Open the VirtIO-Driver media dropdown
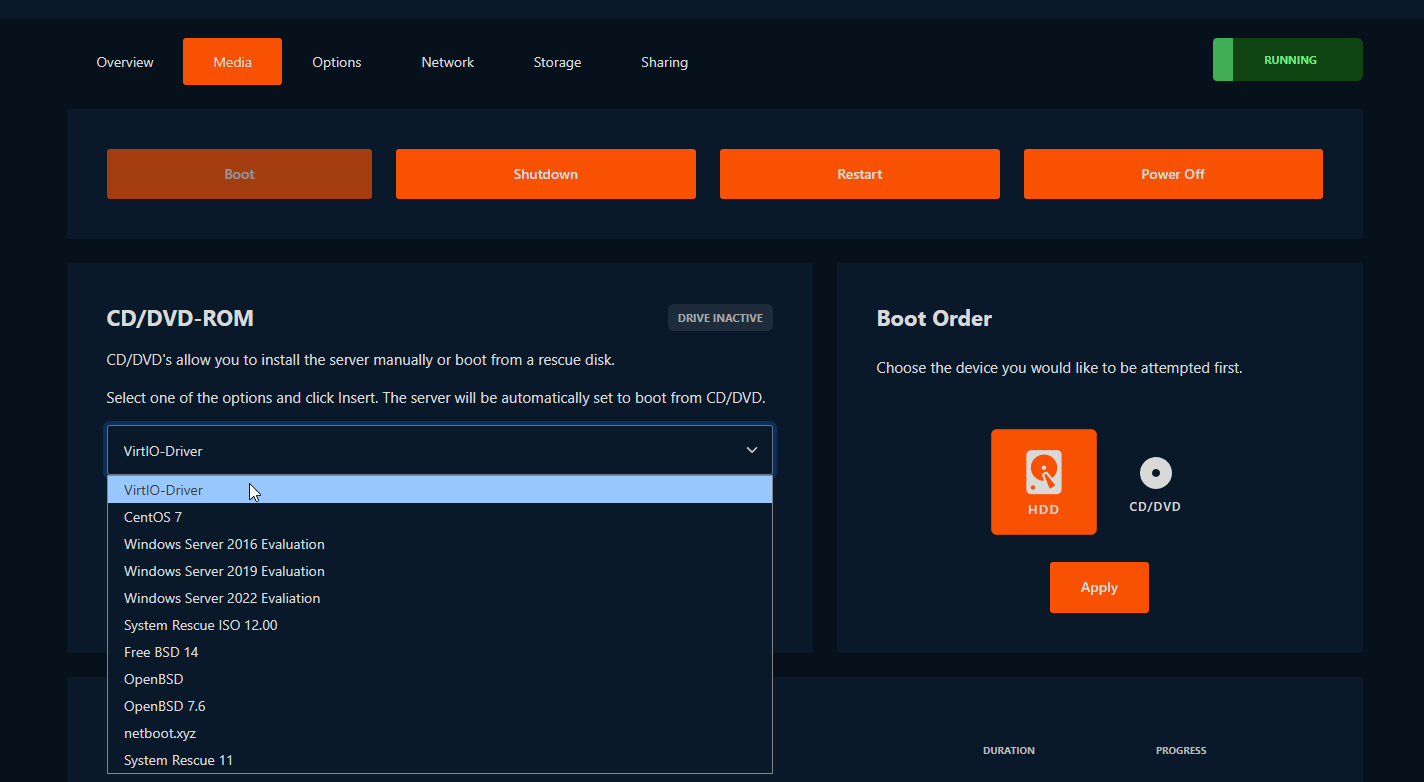Screen dimensions: 1424x782 point(439,451)
